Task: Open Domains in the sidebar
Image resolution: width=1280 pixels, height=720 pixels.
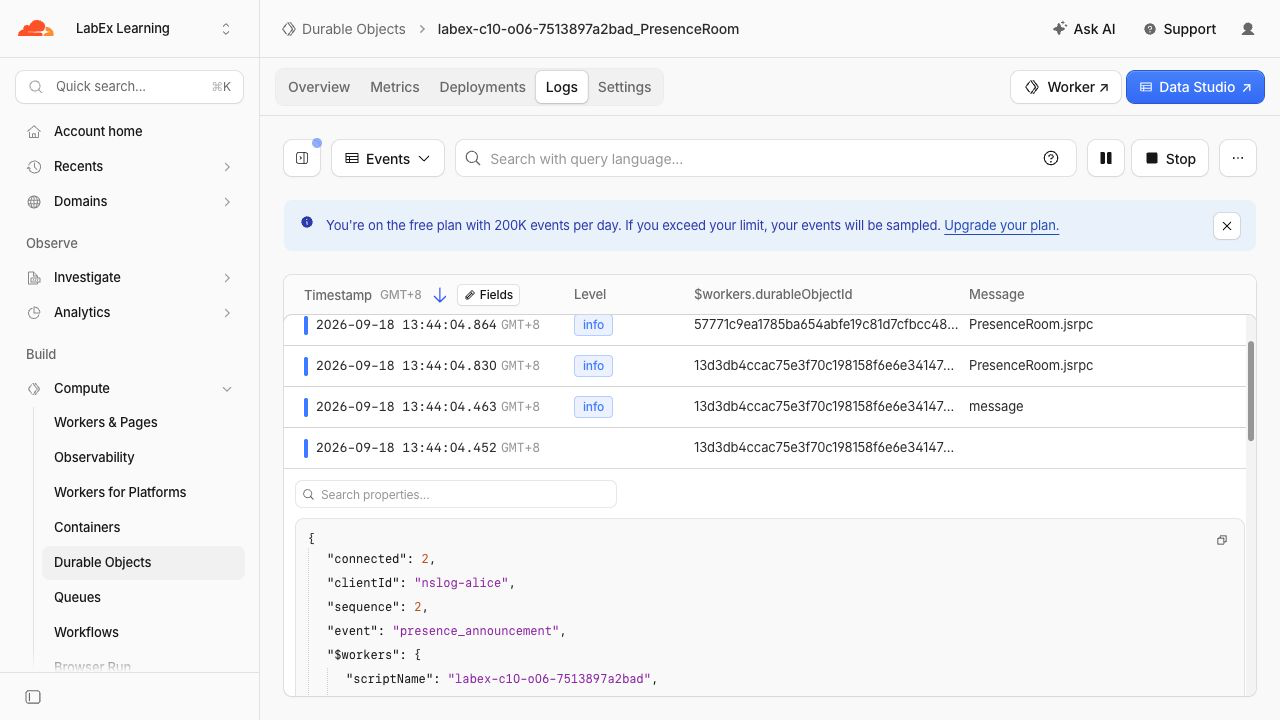Action: point(80,201)
